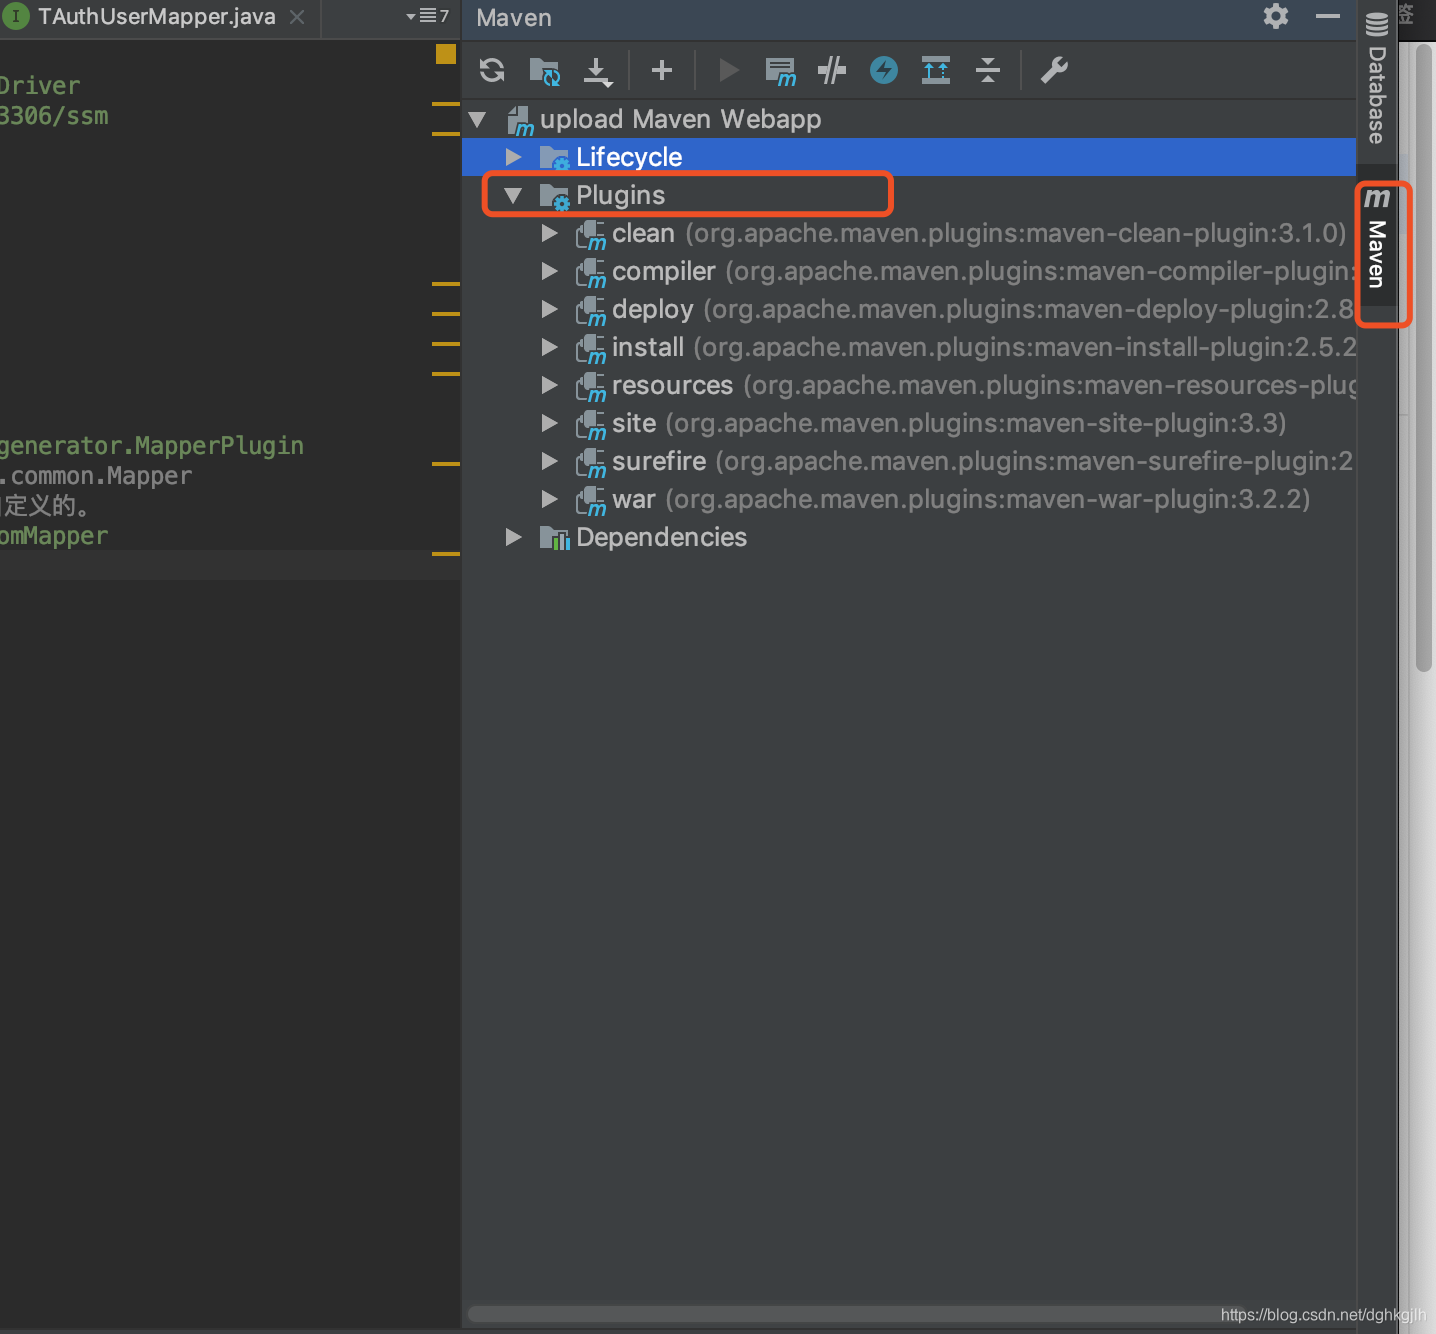The height and width of the screenshot is (1334, 1436).
Task: Expand the surefire plugin node
Action: coord(549,461)
